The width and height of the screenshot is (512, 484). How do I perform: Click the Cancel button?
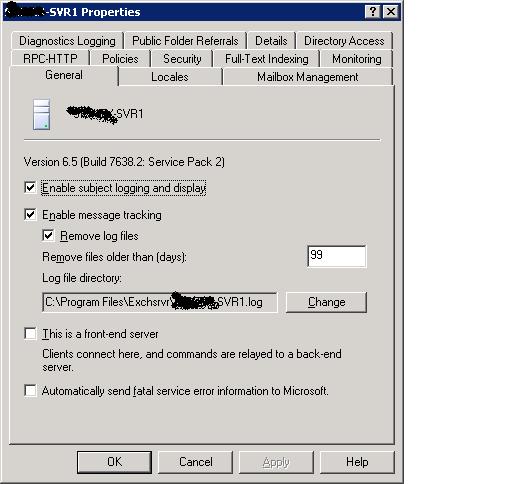tap(196, 462)
